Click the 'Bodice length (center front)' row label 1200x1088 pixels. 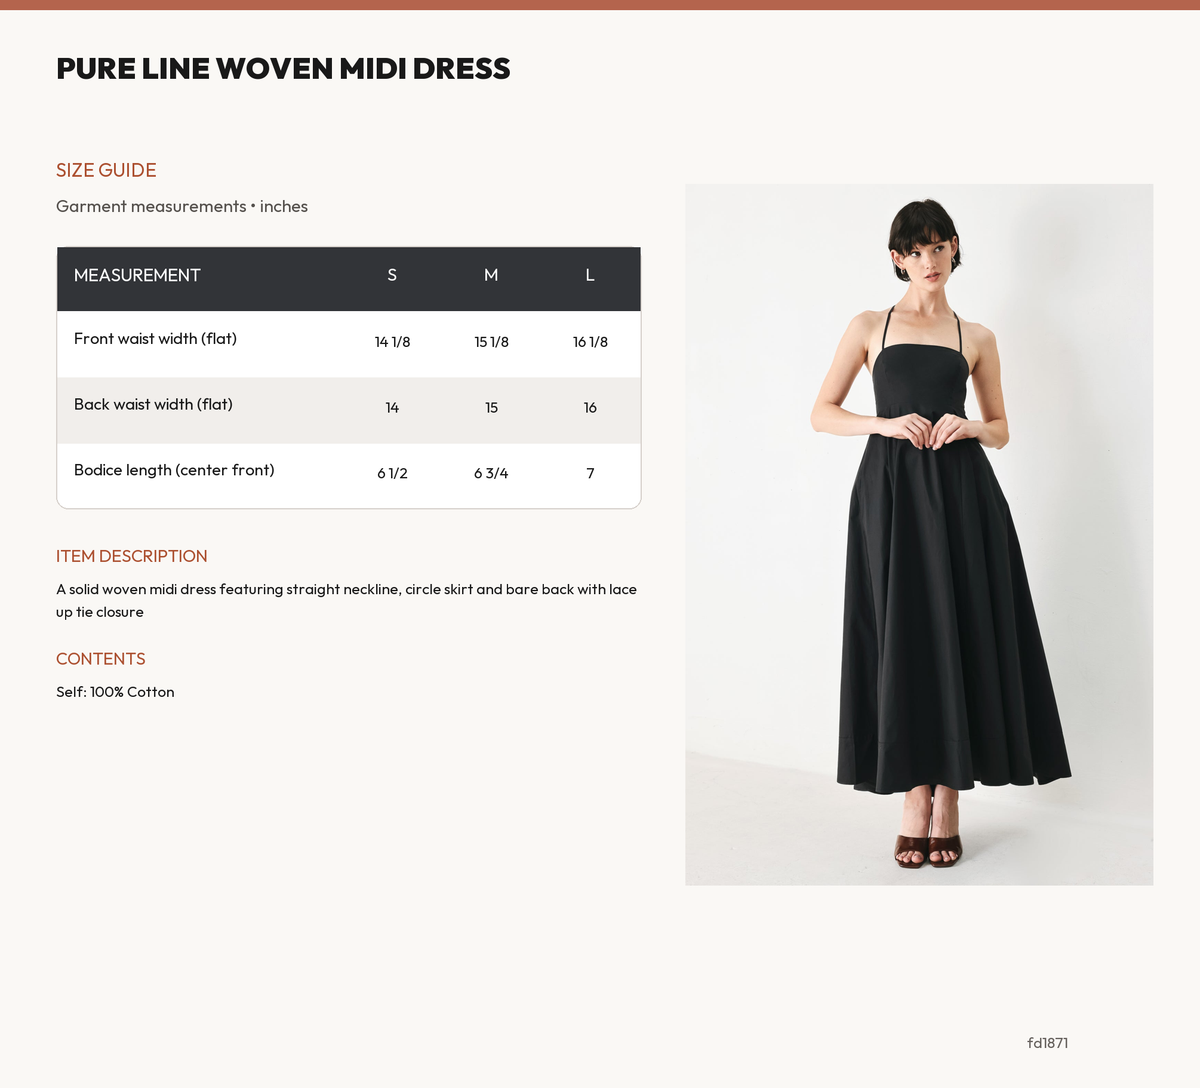(x=174, y=470)
